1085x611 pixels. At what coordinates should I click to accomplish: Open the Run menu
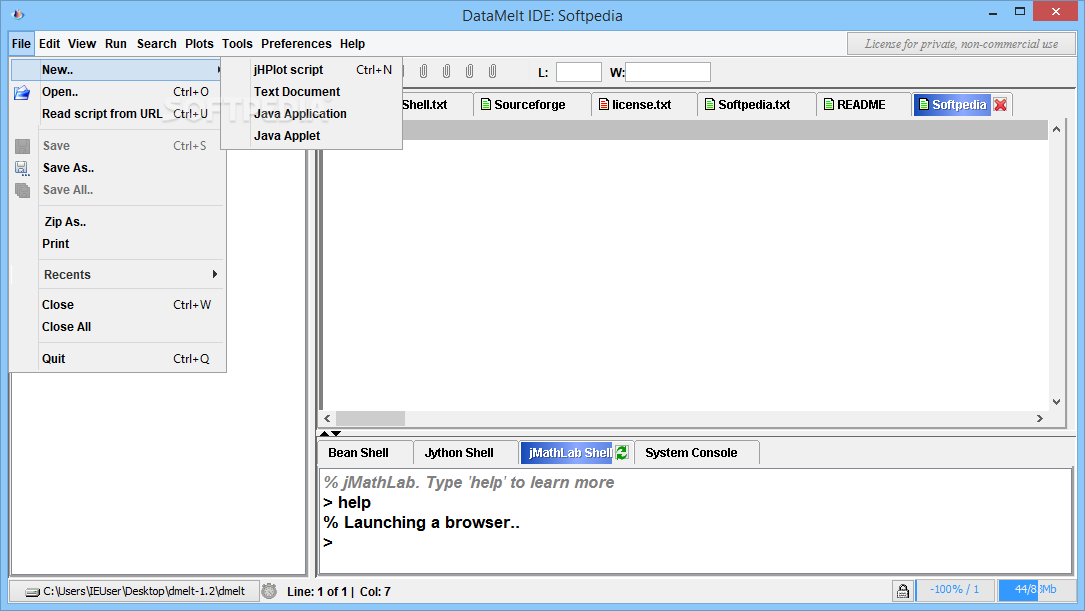[116, 44]
